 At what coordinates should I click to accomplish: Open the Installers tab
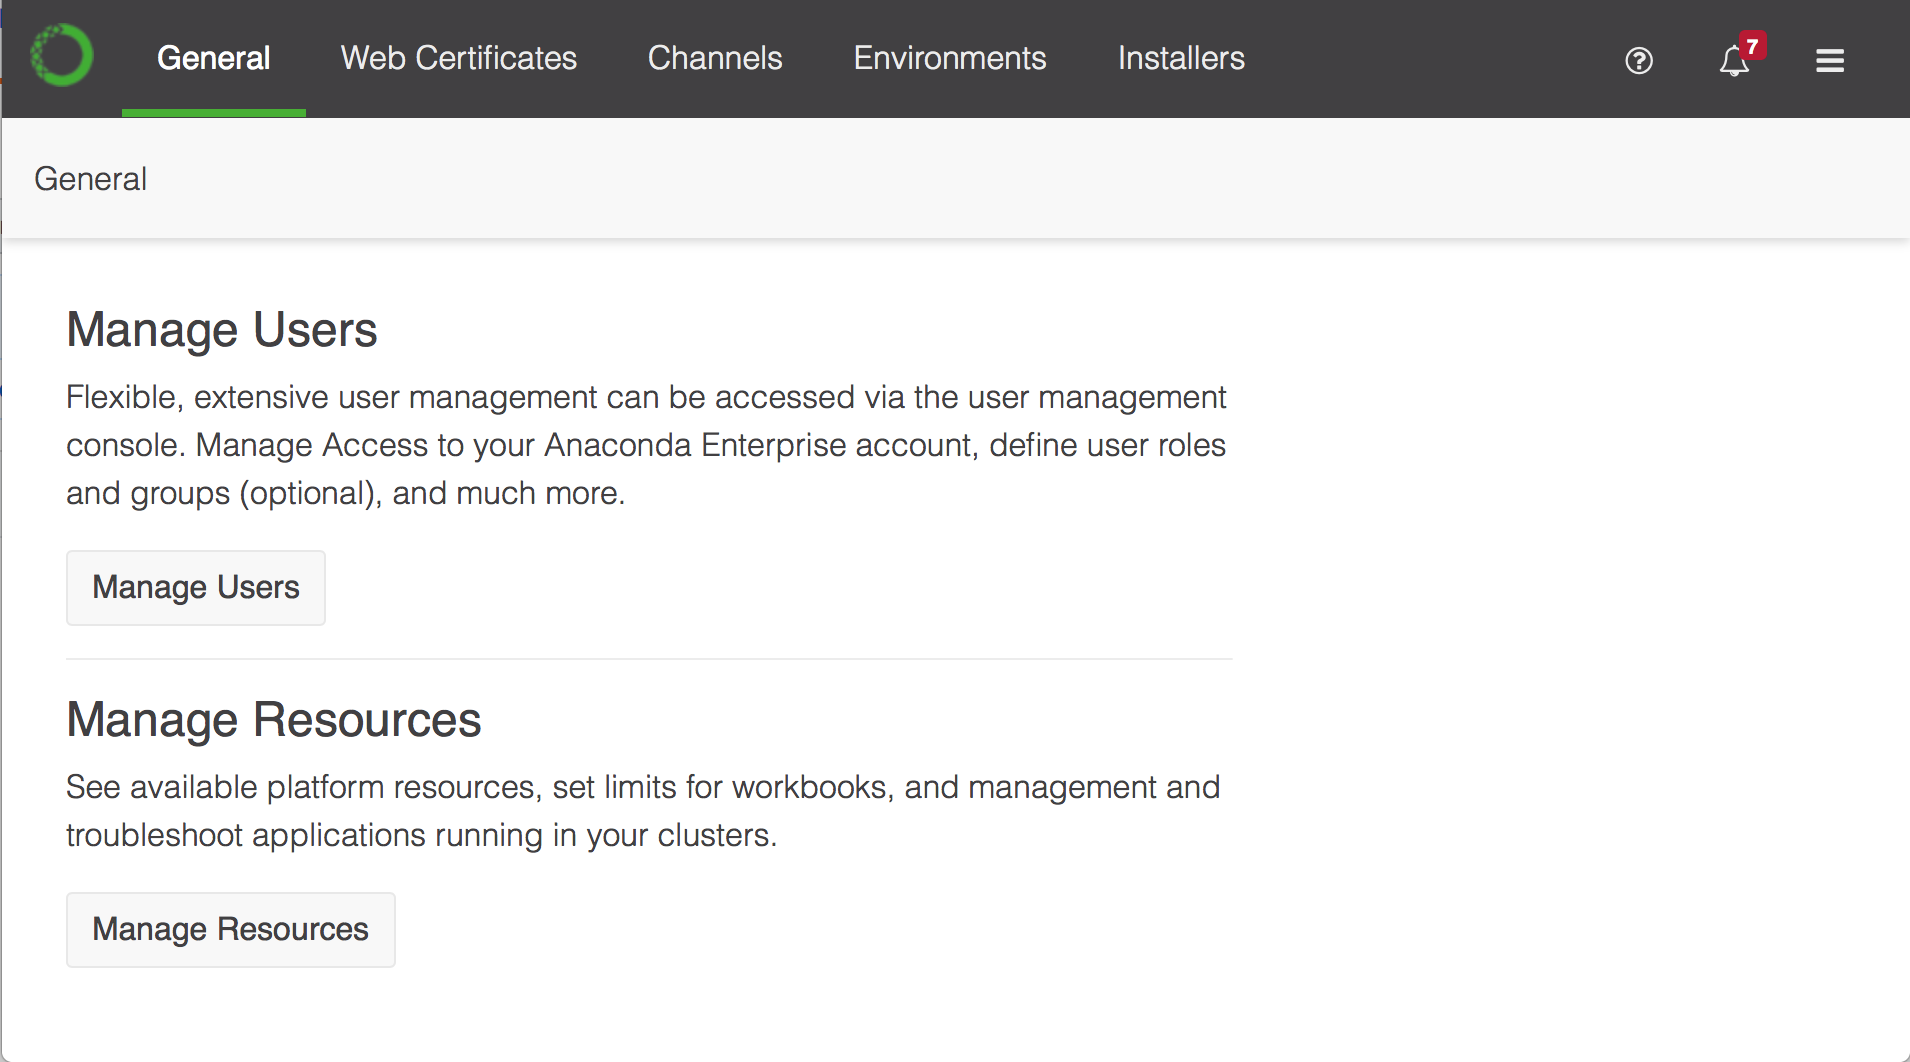(x=1181, y=58)
